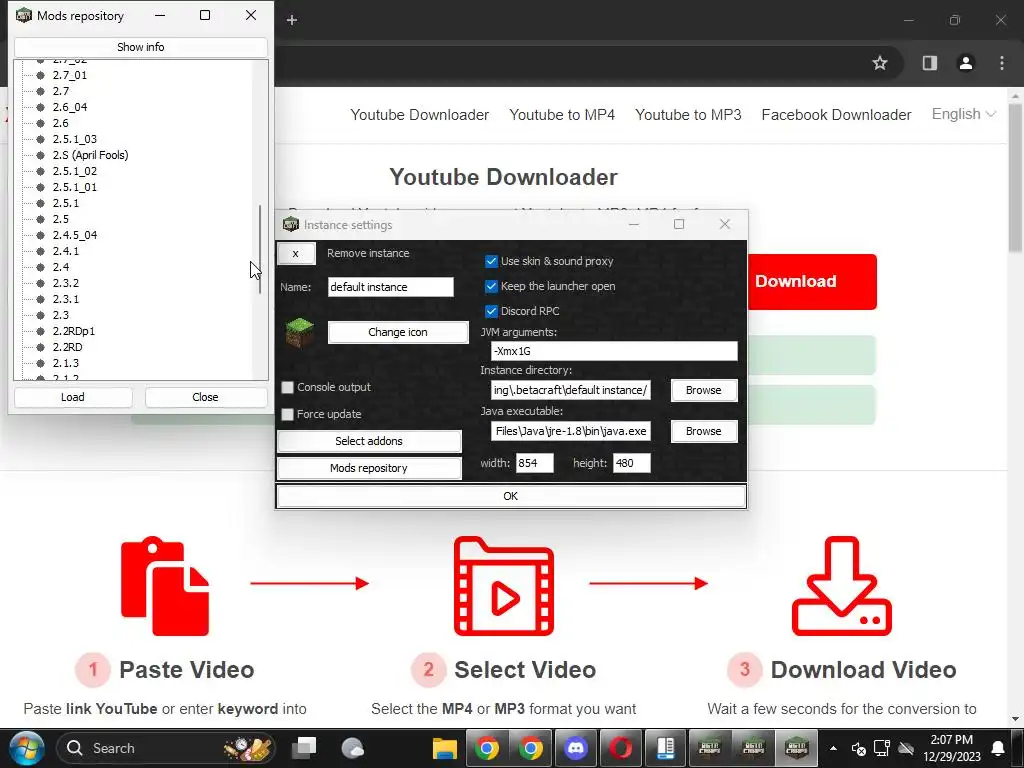Viewport: 1024px width, 768px height.
Task: Bookmark the page with the star icon
Action: pyautogui.click(x=880, y=63)
